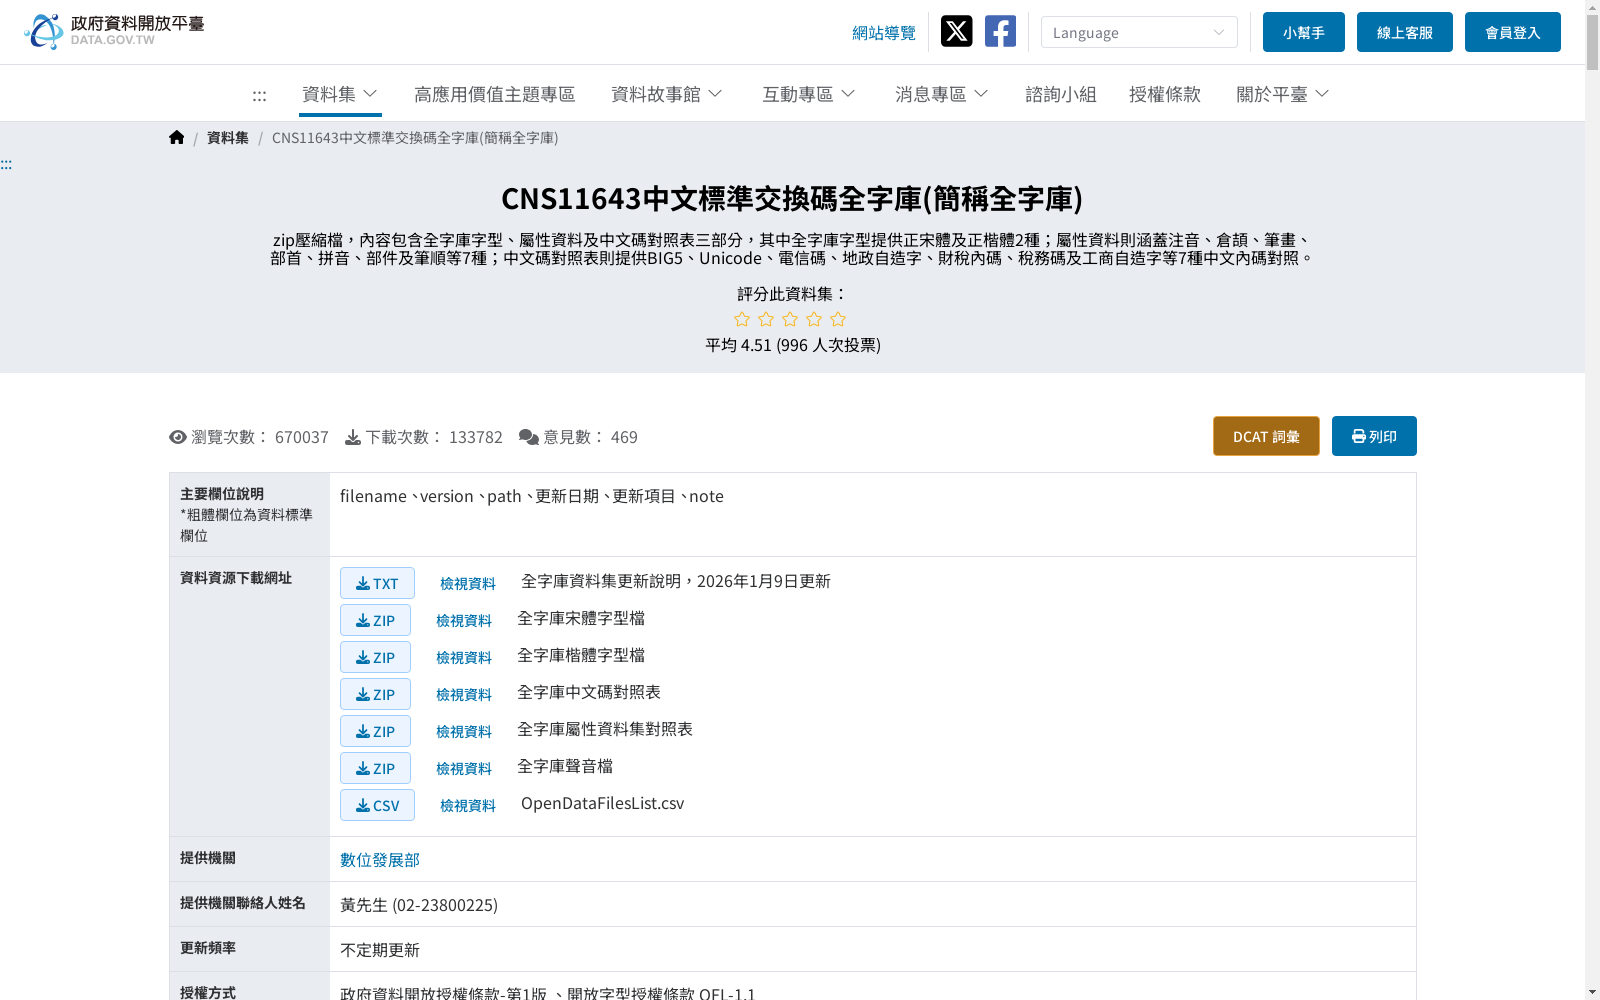Click the 會員登入 button
The height and width of the screenshot is (1000, 1600).
[1513, 32]
